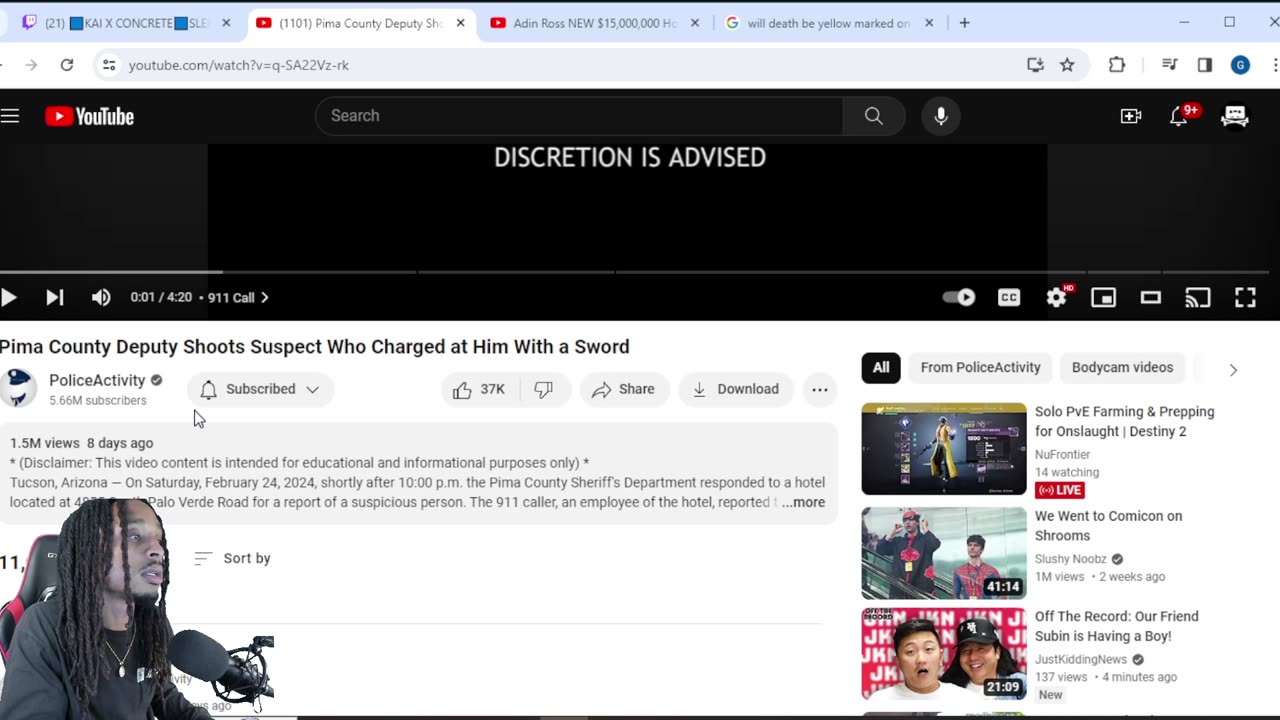
Task: Open the account avatar menu
Action: 1235,116
